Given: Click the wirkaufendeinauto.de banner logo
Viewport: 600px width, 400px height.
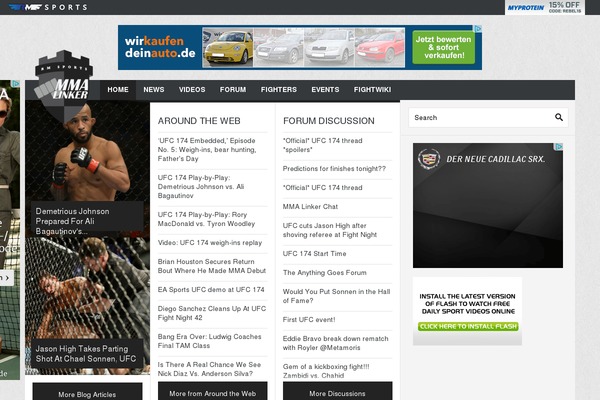Looking at the screenshot, I should 160,47.
